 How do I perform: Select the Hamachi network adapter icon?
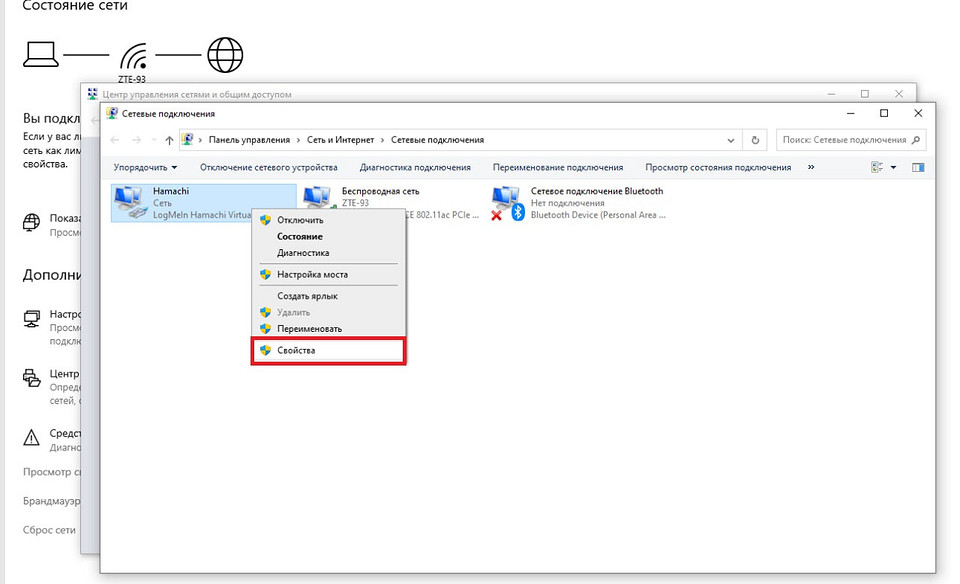(x=129, y=202)
